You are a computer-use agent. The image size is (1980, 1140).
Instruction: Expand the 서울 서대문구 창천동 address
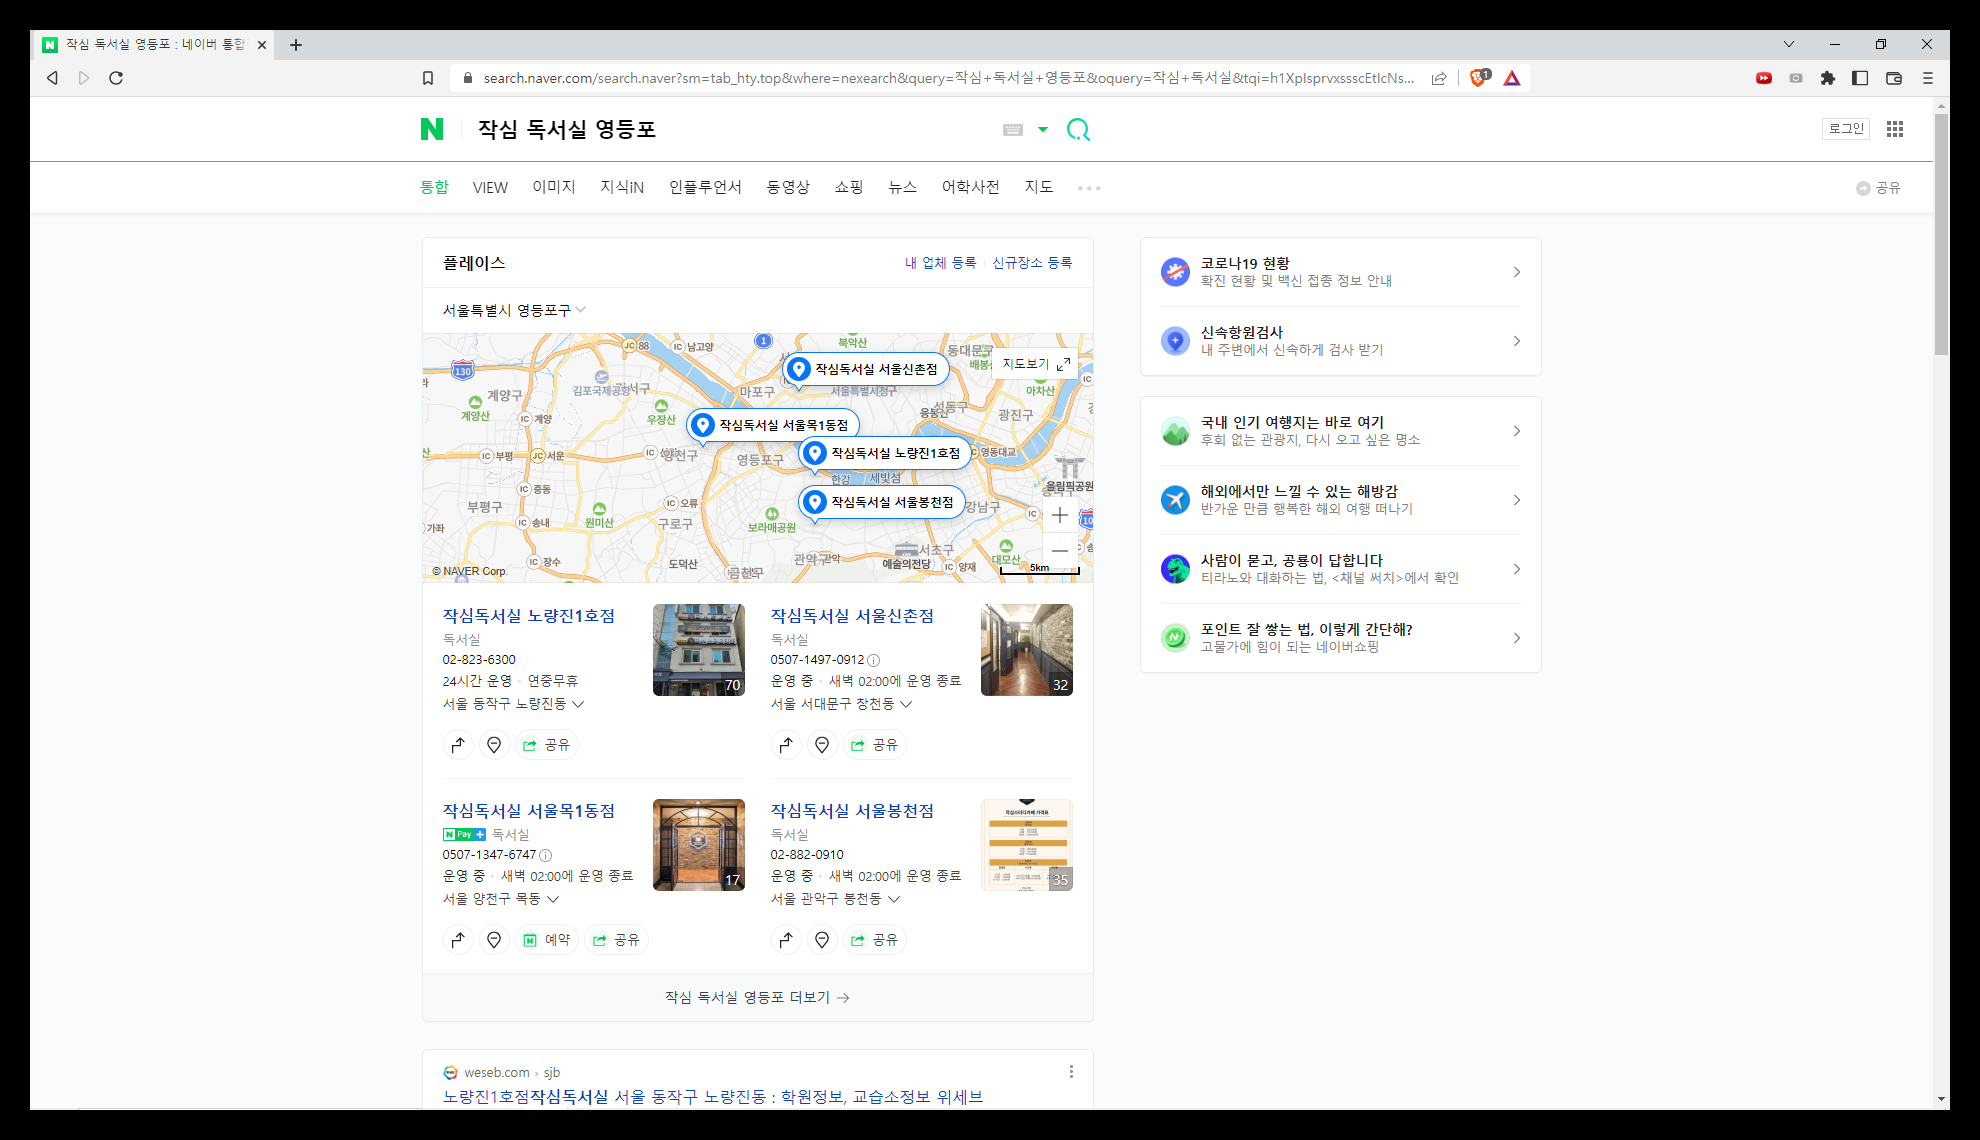pyautogui.click(x=842, y=704)
